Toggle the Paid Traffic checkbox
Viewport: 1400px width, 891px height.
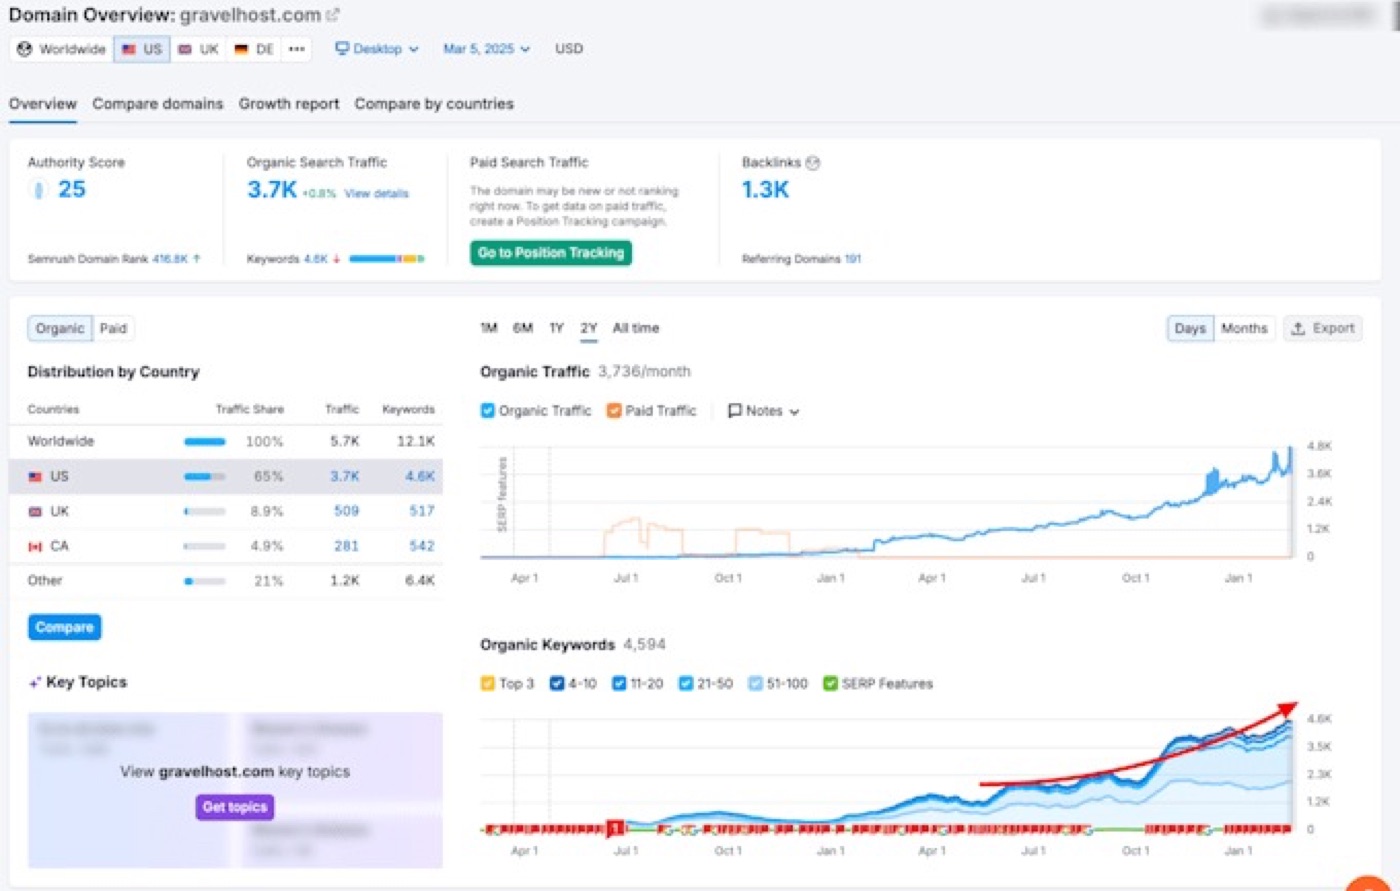pos(614,410)
